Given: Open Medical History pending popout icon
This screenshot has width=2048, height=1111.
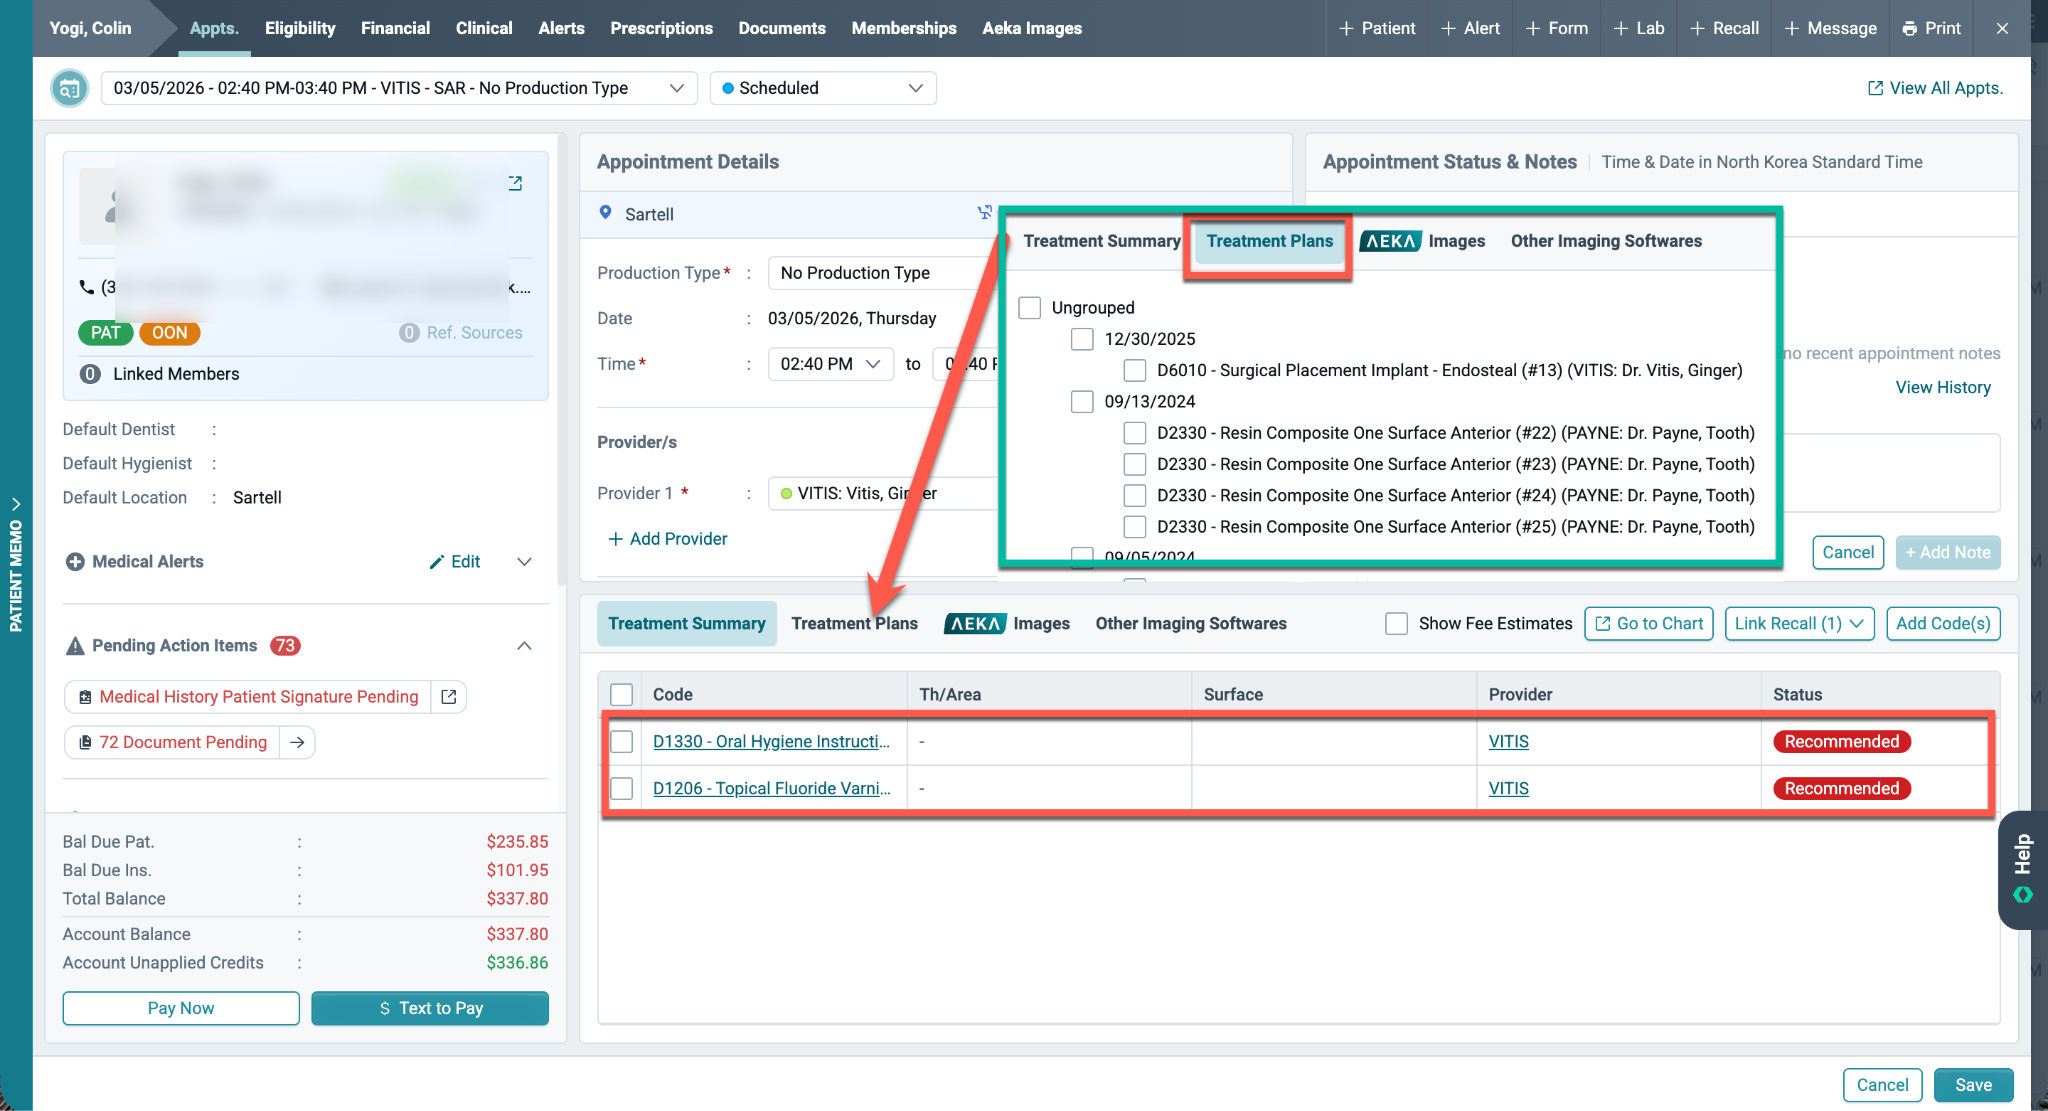Looking at the screenshot, I should [x=449, y=697].
